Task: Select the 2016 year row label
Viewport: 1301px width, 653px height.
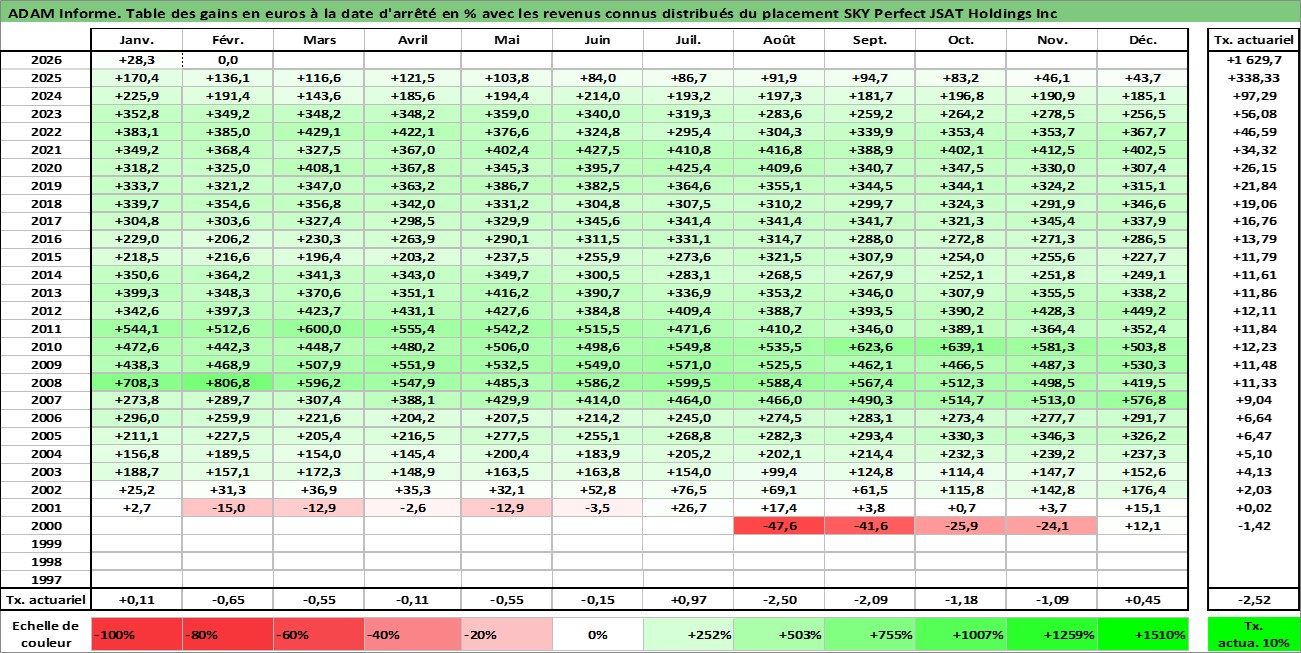Action: (46, 239)
